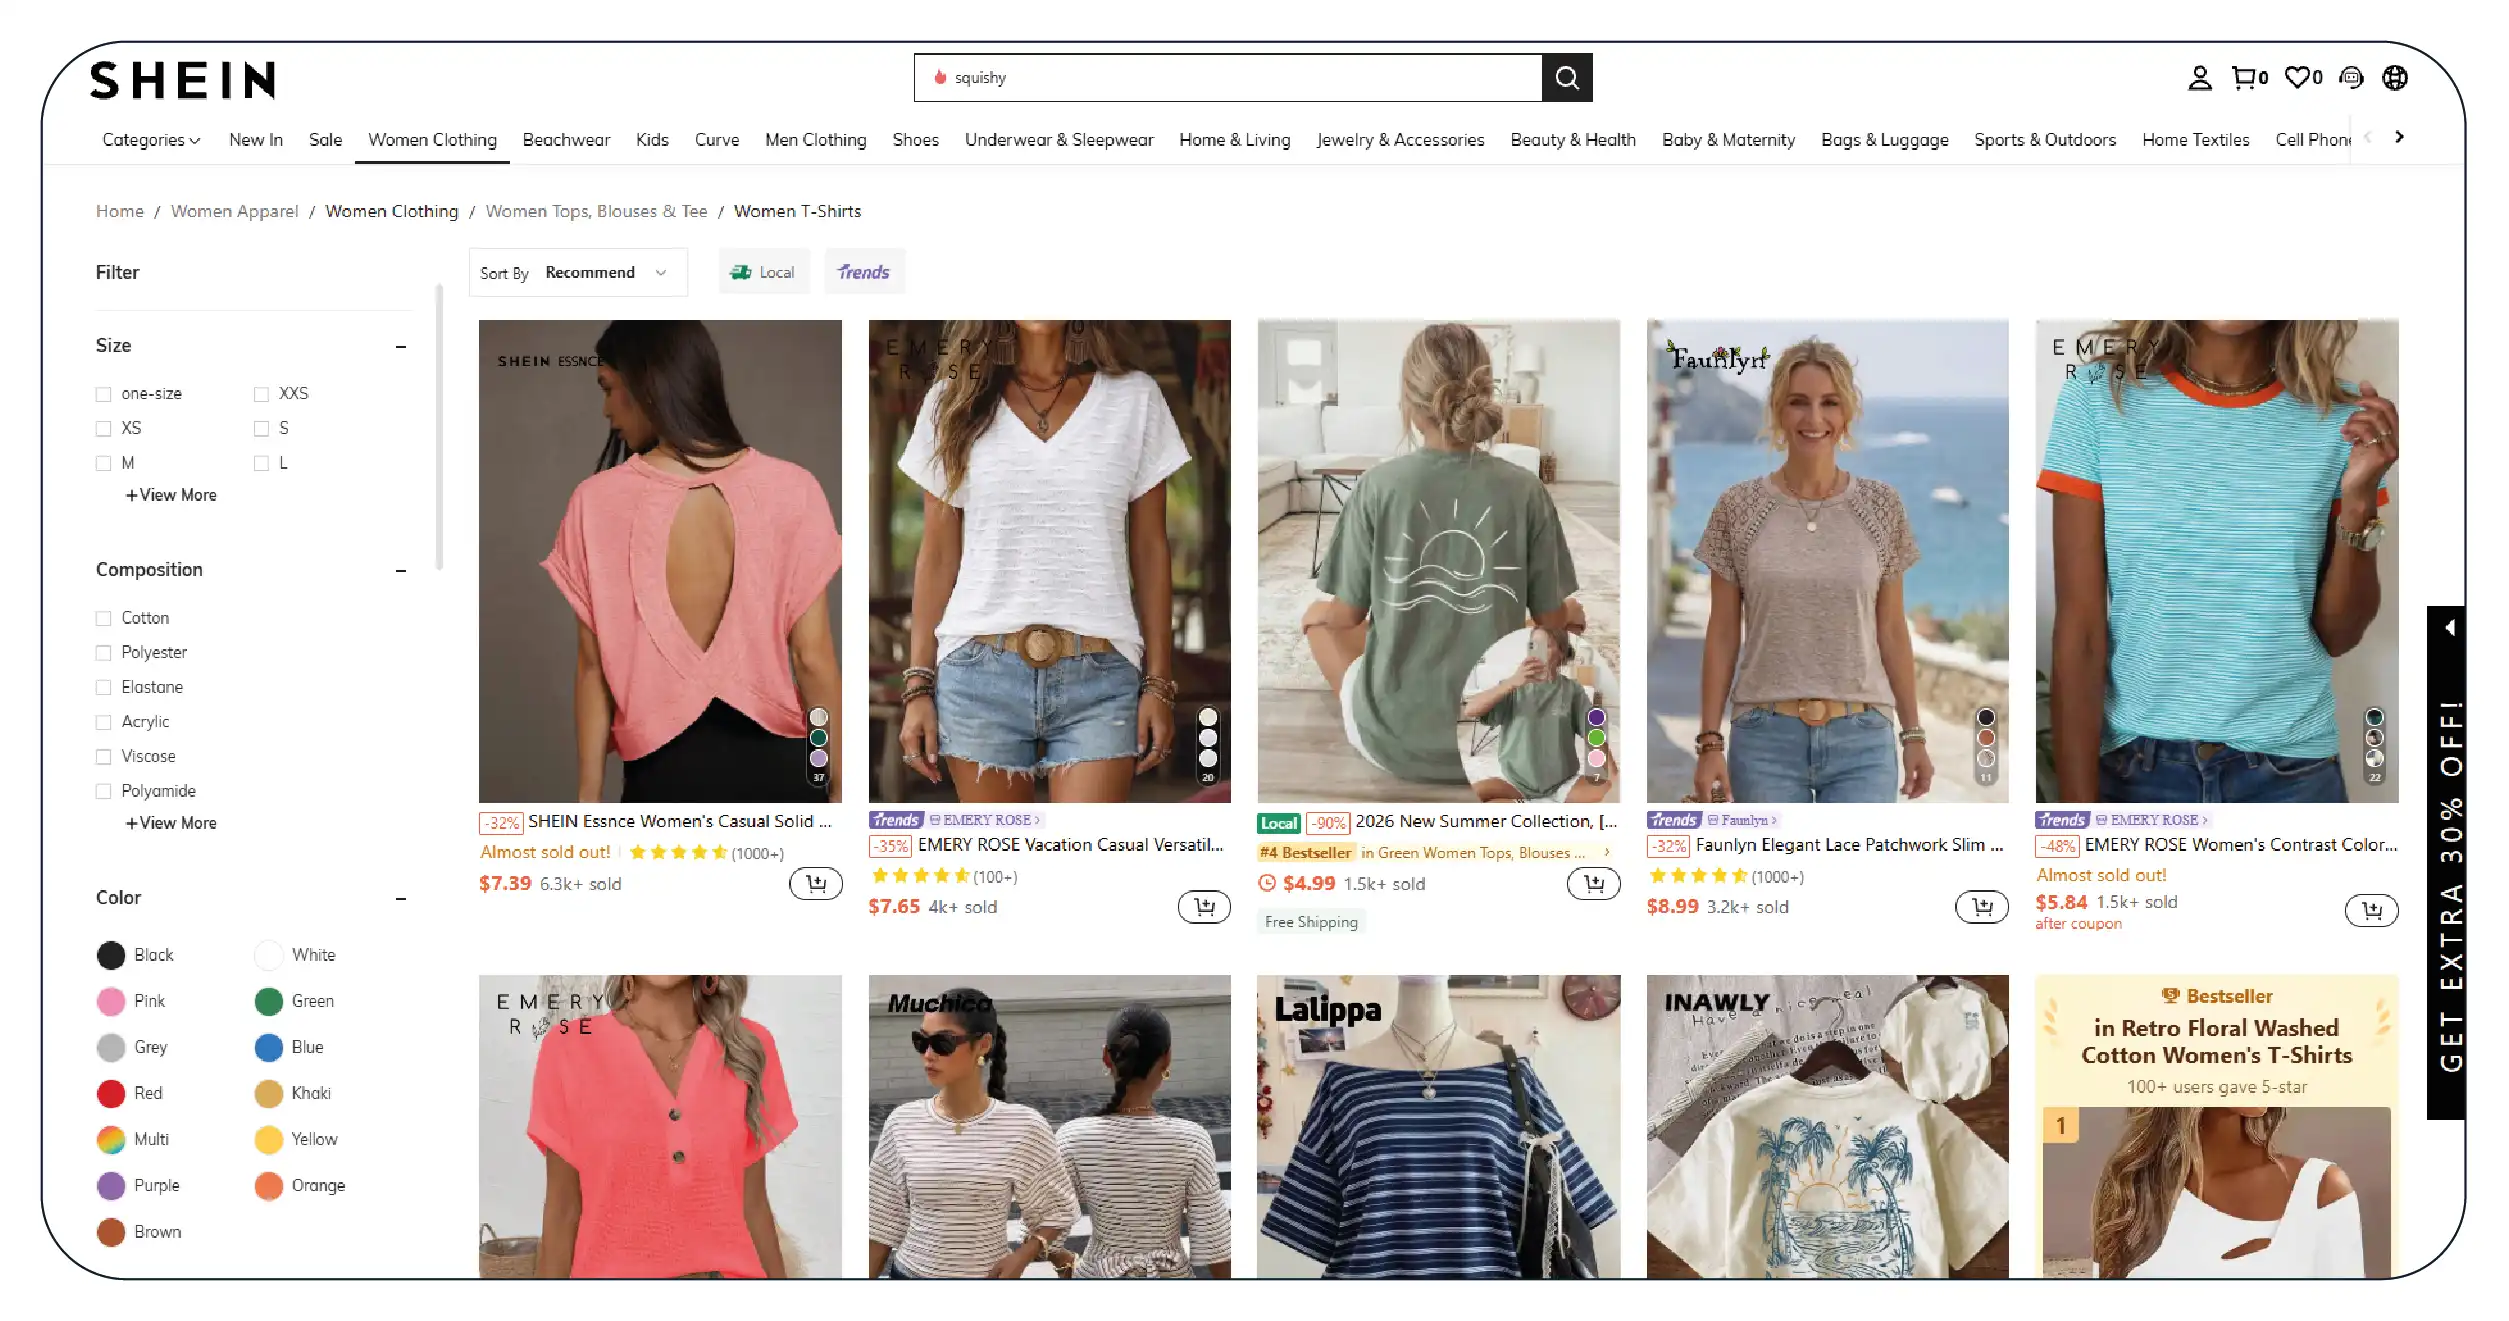Collapse the 30% off side banner arrow
The image size is (2509, 1321).
tap(2449, 628)
